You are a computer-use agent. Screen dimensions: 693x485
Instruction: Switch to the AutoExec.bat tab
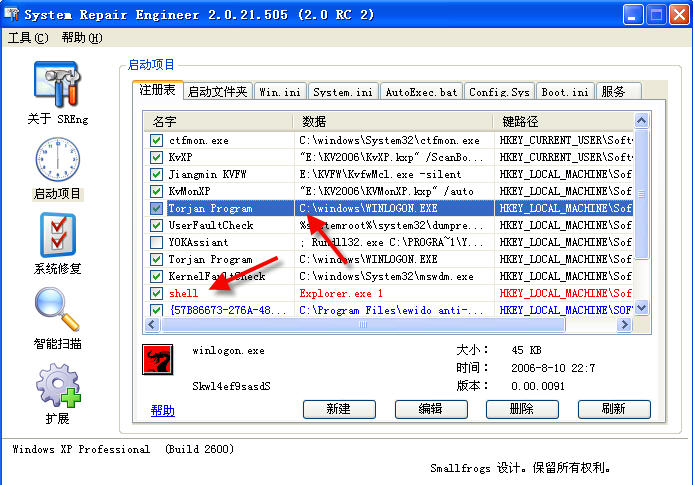pyautogui.click(x=421, y=92)
